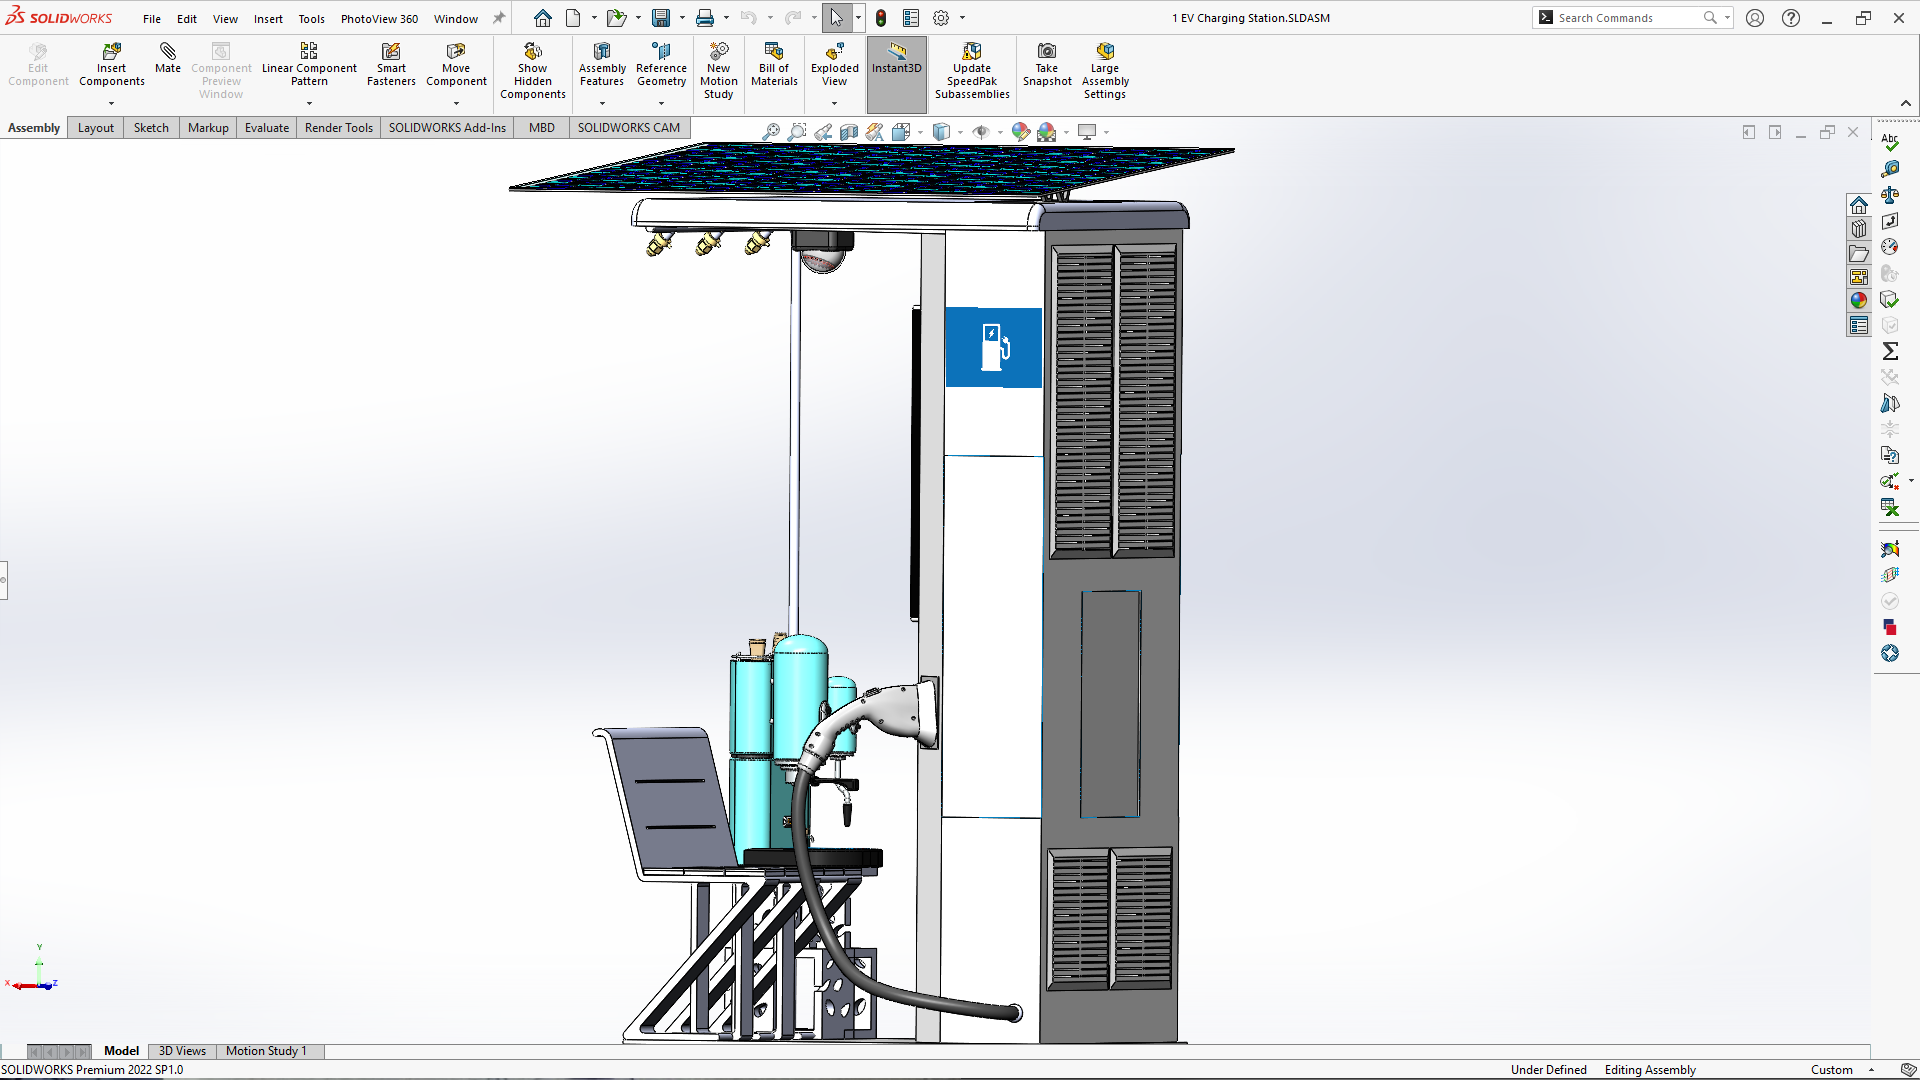Viewport: 1920px width, 1080px height.
Task: Expand the Hide/Show Items dropdown arrow
Action: pyautogui.click(x=1000, y=132)
